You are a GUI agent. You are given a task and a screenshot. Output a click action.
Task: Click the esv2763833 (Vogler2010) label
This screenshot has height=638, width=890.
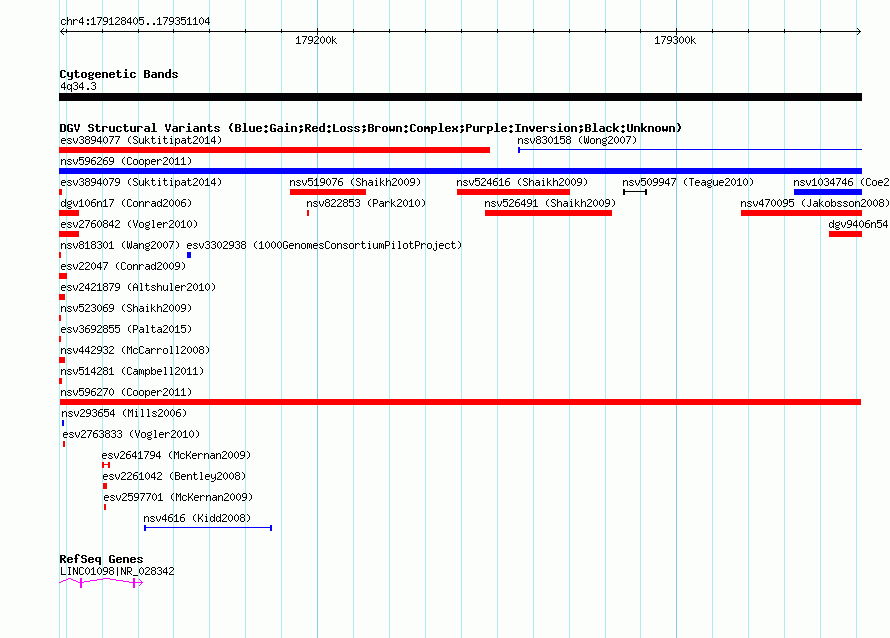tap(131, 434)
